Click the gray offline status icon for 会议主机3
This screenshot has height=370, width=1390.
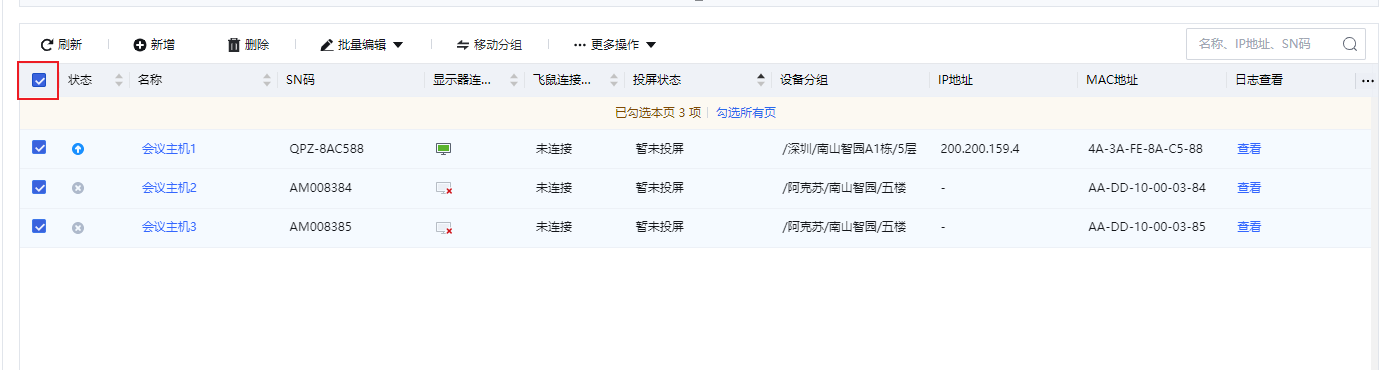click(78, 227)
